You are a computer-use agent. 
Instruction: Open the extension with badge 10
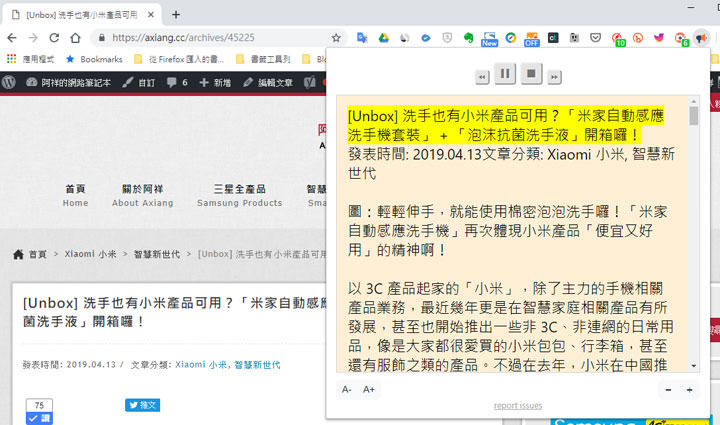coord(618,39)
